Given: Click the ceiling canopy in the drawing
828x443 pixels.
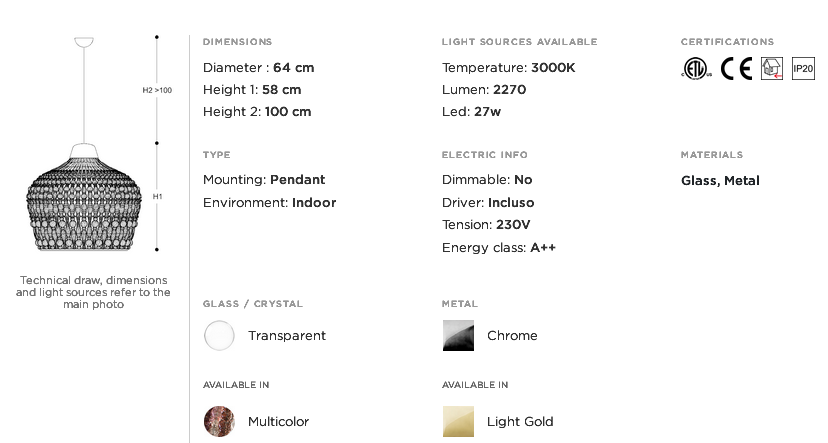Looking at the screenshot, I should point(84,42).
